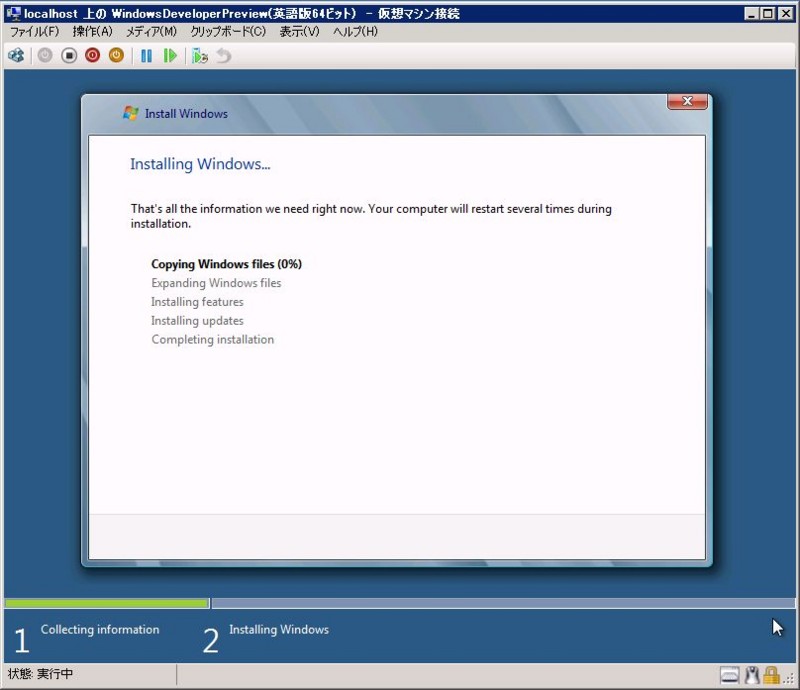The height and width of the screenshot is (690, 800).
Task: Open the ファイル(F) menu
Action: [35, 32]
